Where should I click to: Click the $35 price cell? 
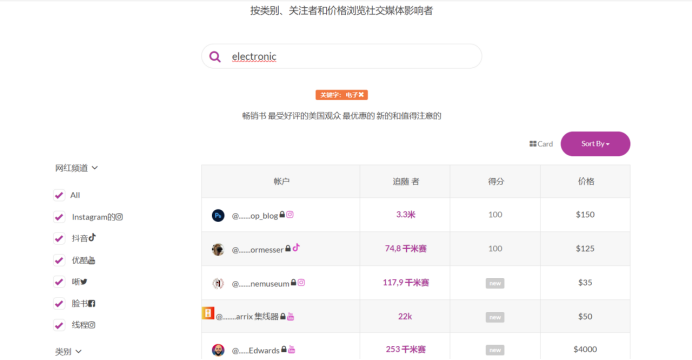[x=585, y=282]
